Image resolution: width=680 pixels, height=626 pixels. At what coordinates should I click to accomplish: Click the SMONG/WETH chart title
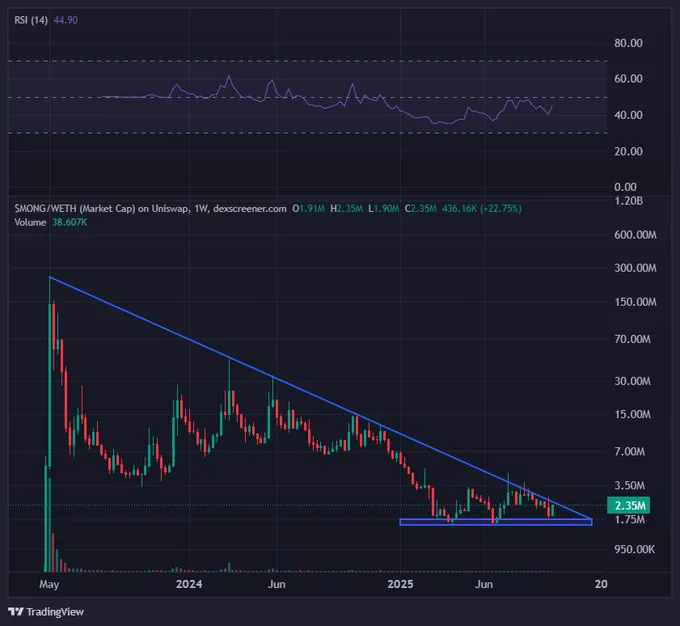tap(150, 209)
